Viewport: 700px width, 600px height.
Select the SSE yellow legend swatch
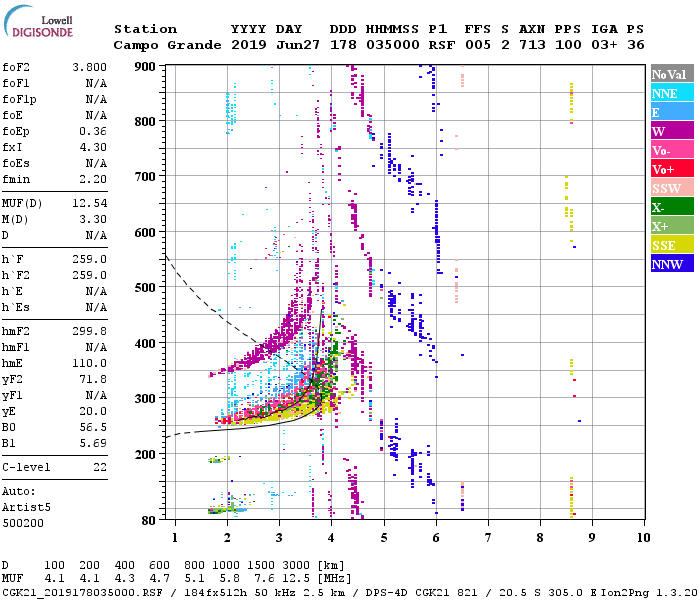pyautogui.click(x=672, y=245)
